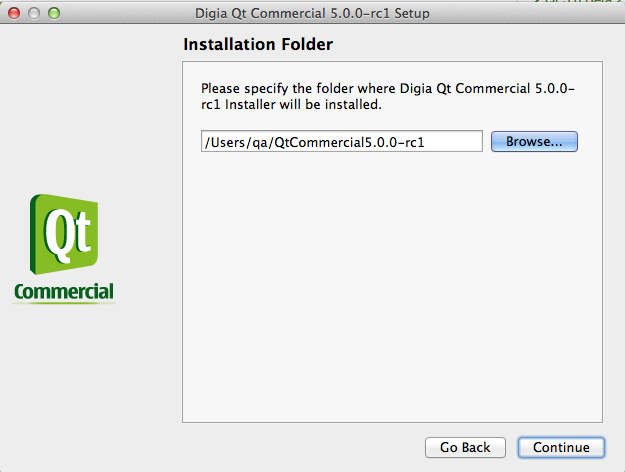The width and height of the screenshot is (625, 472).
Task: Click the installation folder path field
Action: point(342,141)
